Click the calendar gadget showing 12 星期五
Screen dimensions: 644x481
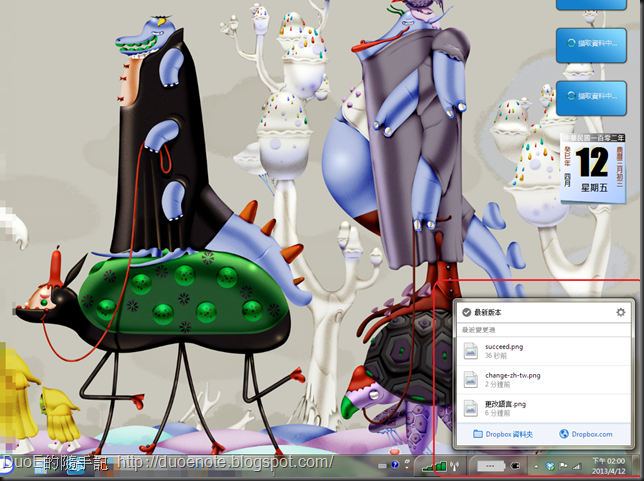[592, 168]
